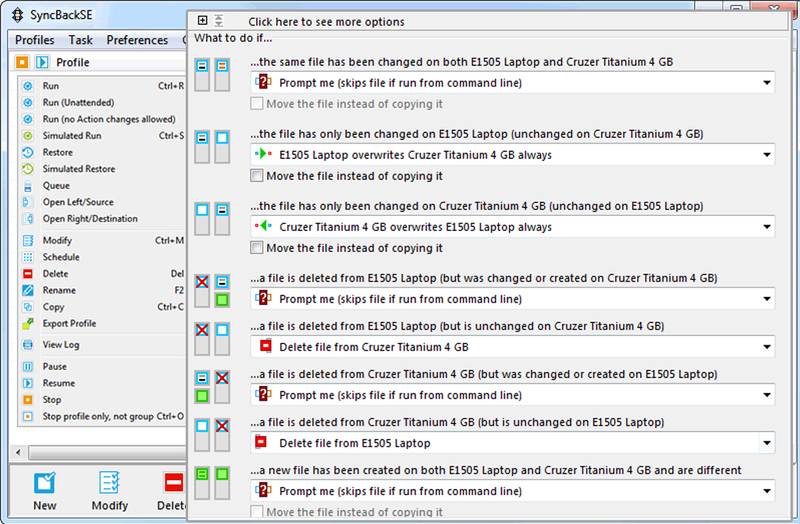The height and width of the screenshot is (524, 800).
Task: Open 'same file changed on both' action dropdown
Action: [512, 83]
